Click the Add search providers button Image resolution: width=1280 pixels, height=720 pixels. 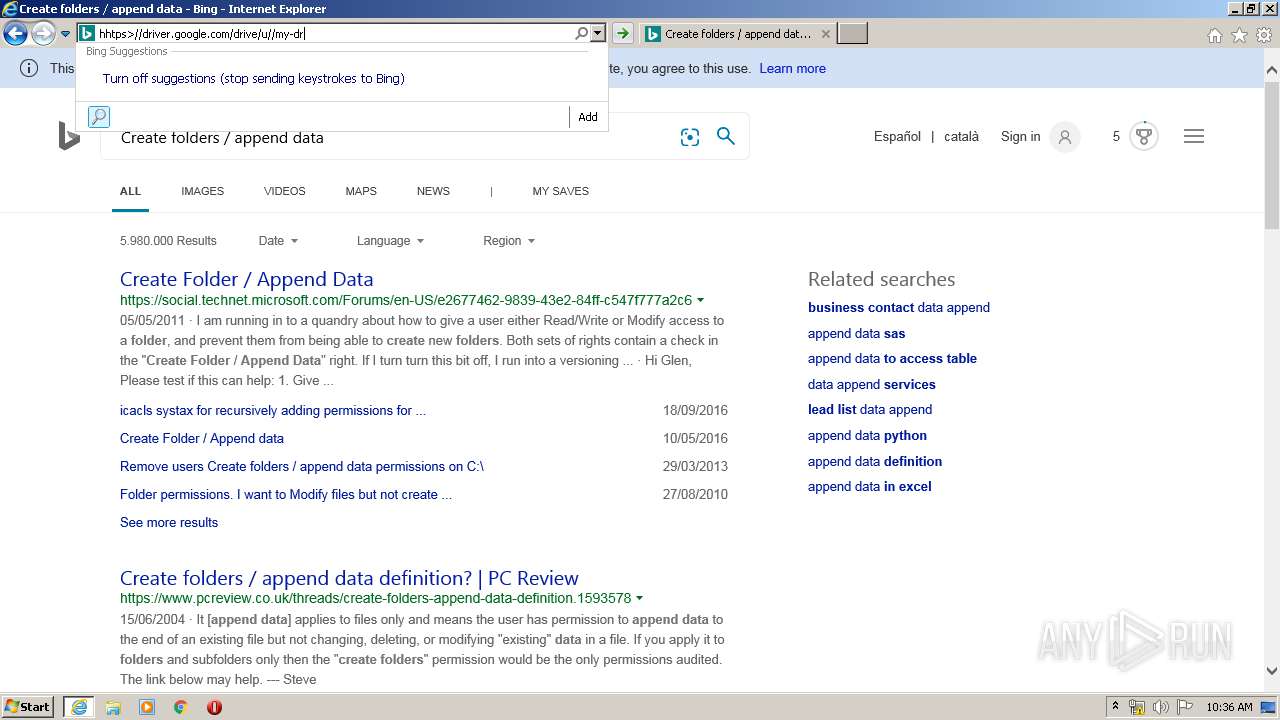pos(588,117)
